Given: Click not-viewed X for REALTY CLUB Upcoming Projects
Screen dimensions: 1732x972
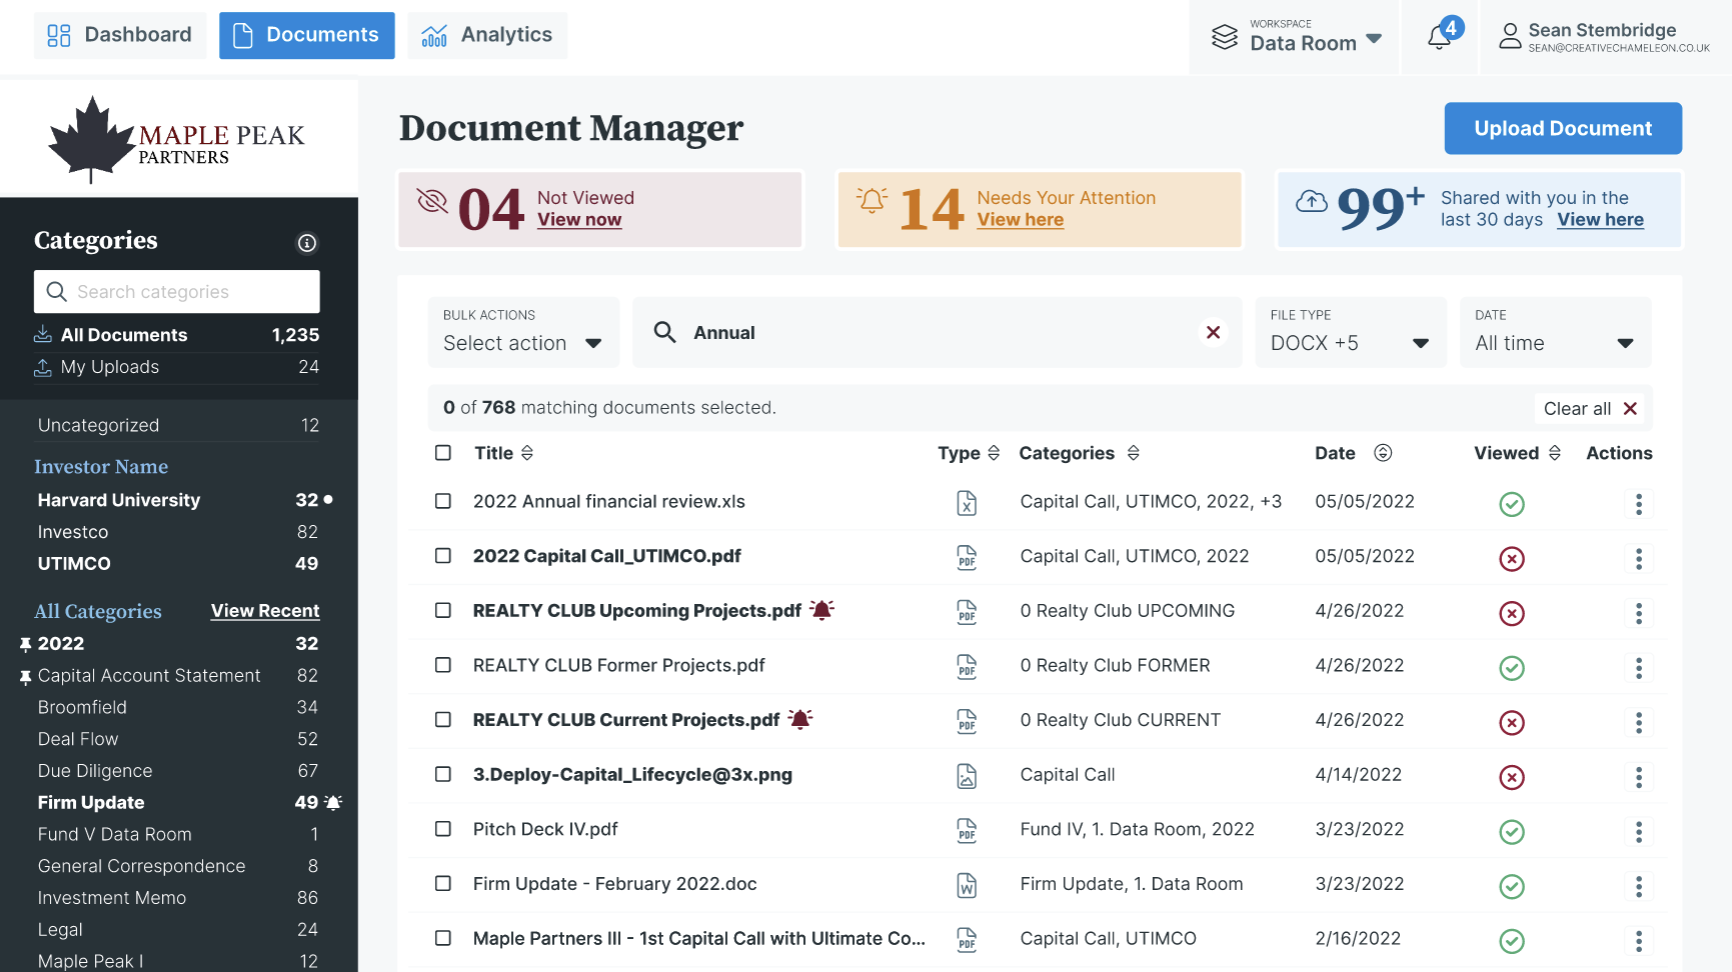Looking at the screenshot, I should point(1512,613).
